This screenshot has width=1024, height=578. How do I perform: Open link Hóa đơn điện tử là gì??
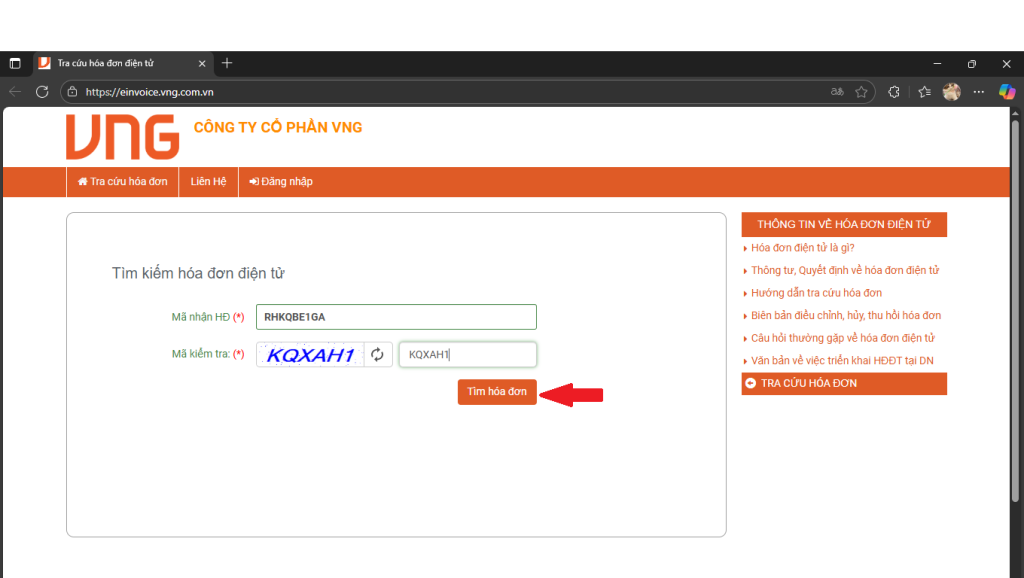click(802, 248)
